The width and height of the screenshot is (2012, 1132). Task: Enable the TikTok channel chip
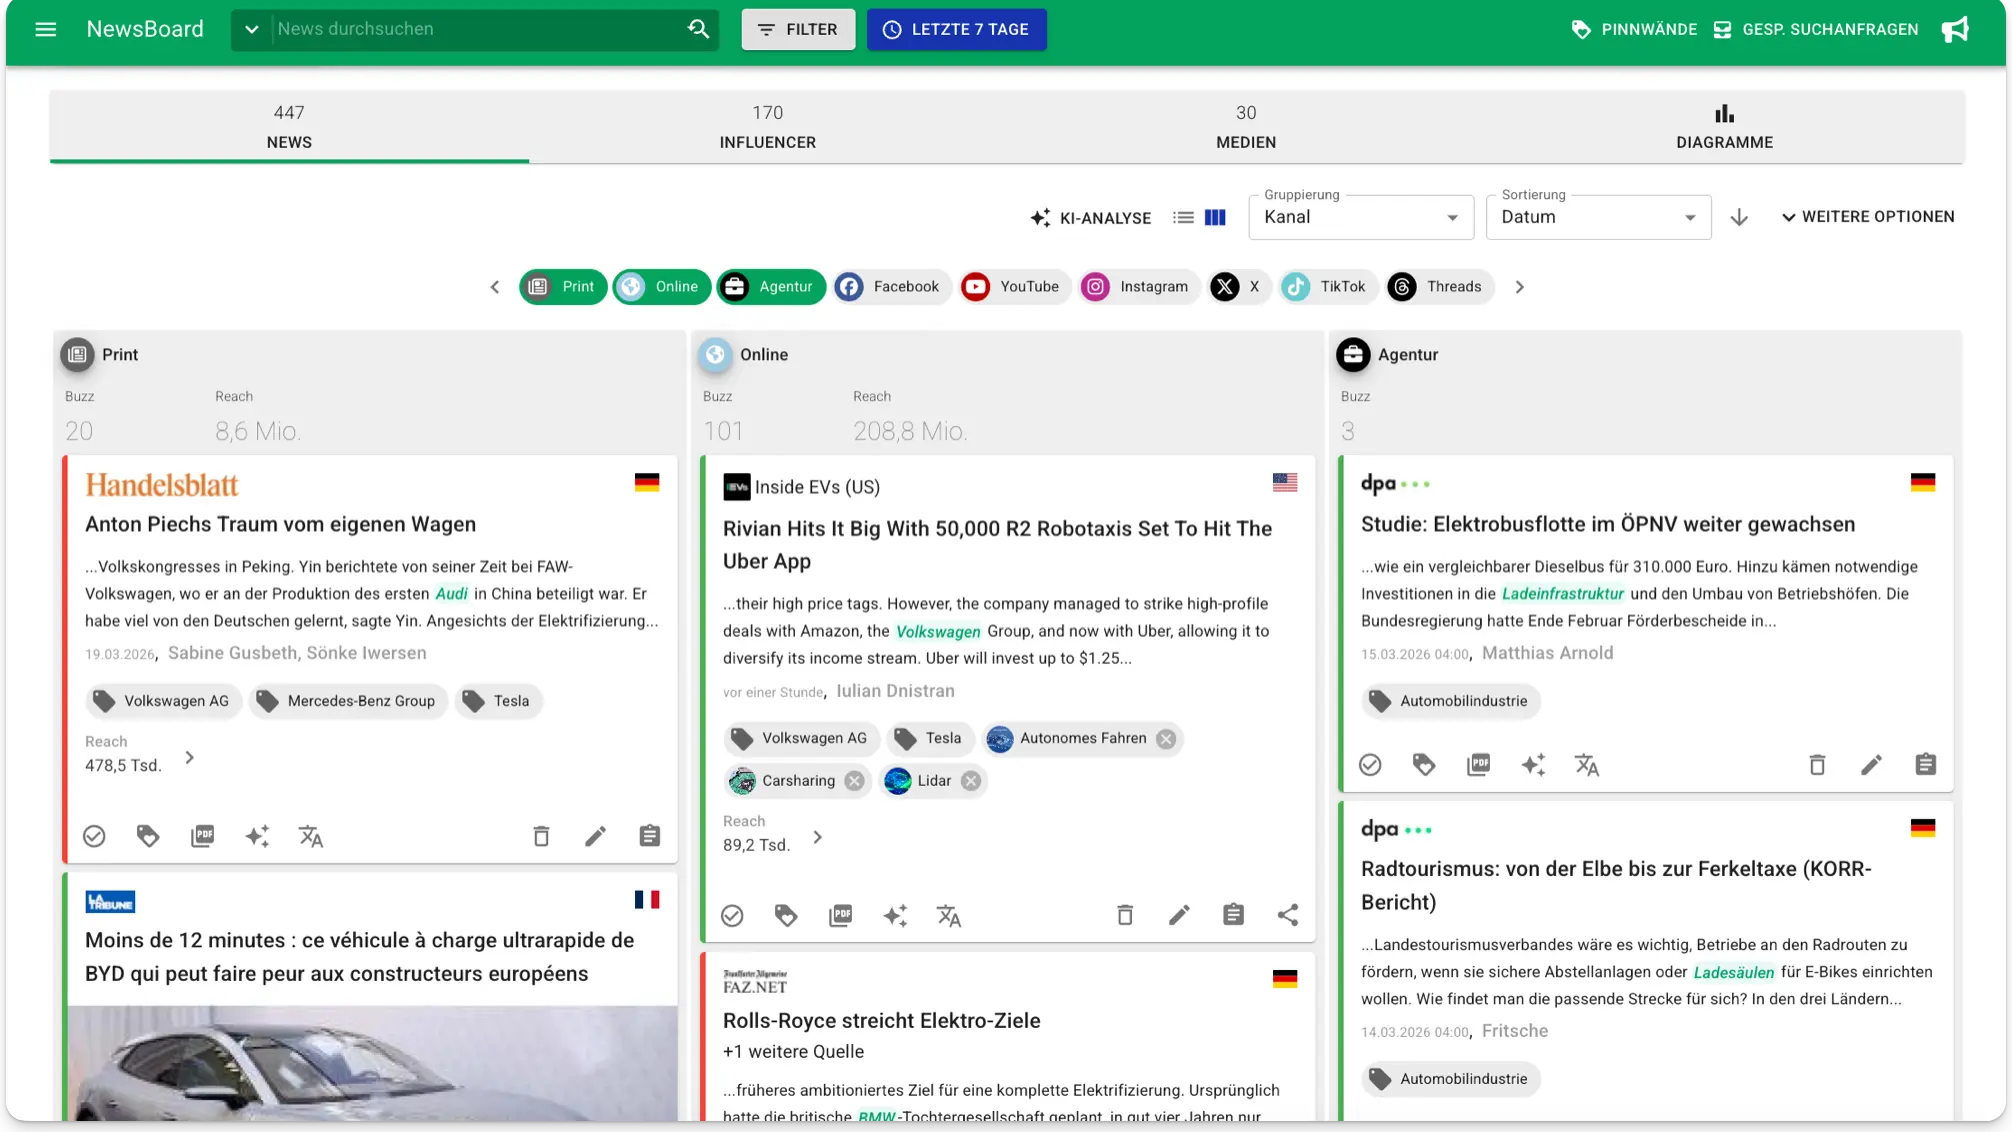(x=1328, y=287)
